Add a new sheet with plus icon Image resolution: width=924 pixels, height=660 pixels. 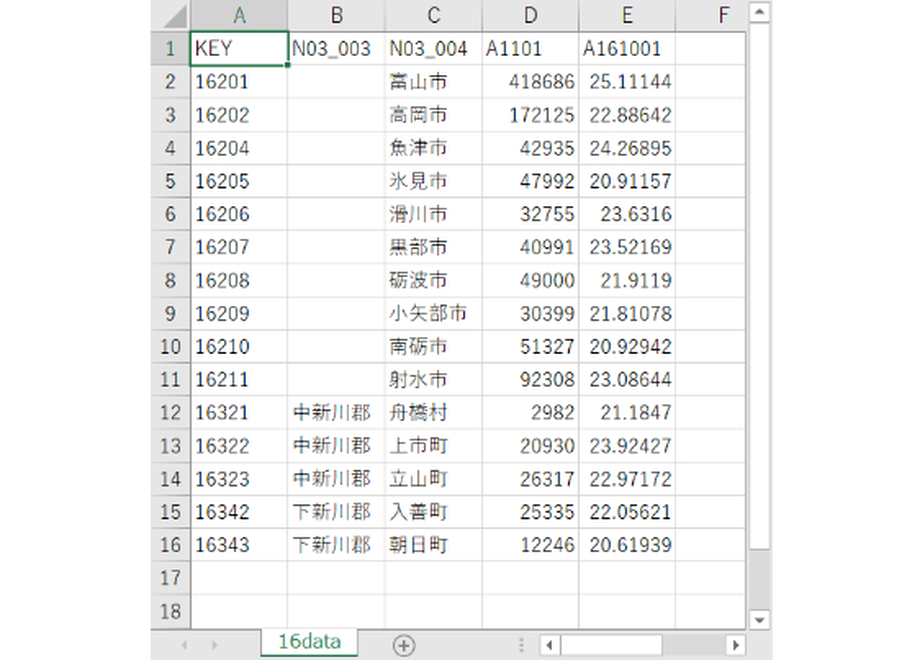pyautogui.click(x=404, y=645)
